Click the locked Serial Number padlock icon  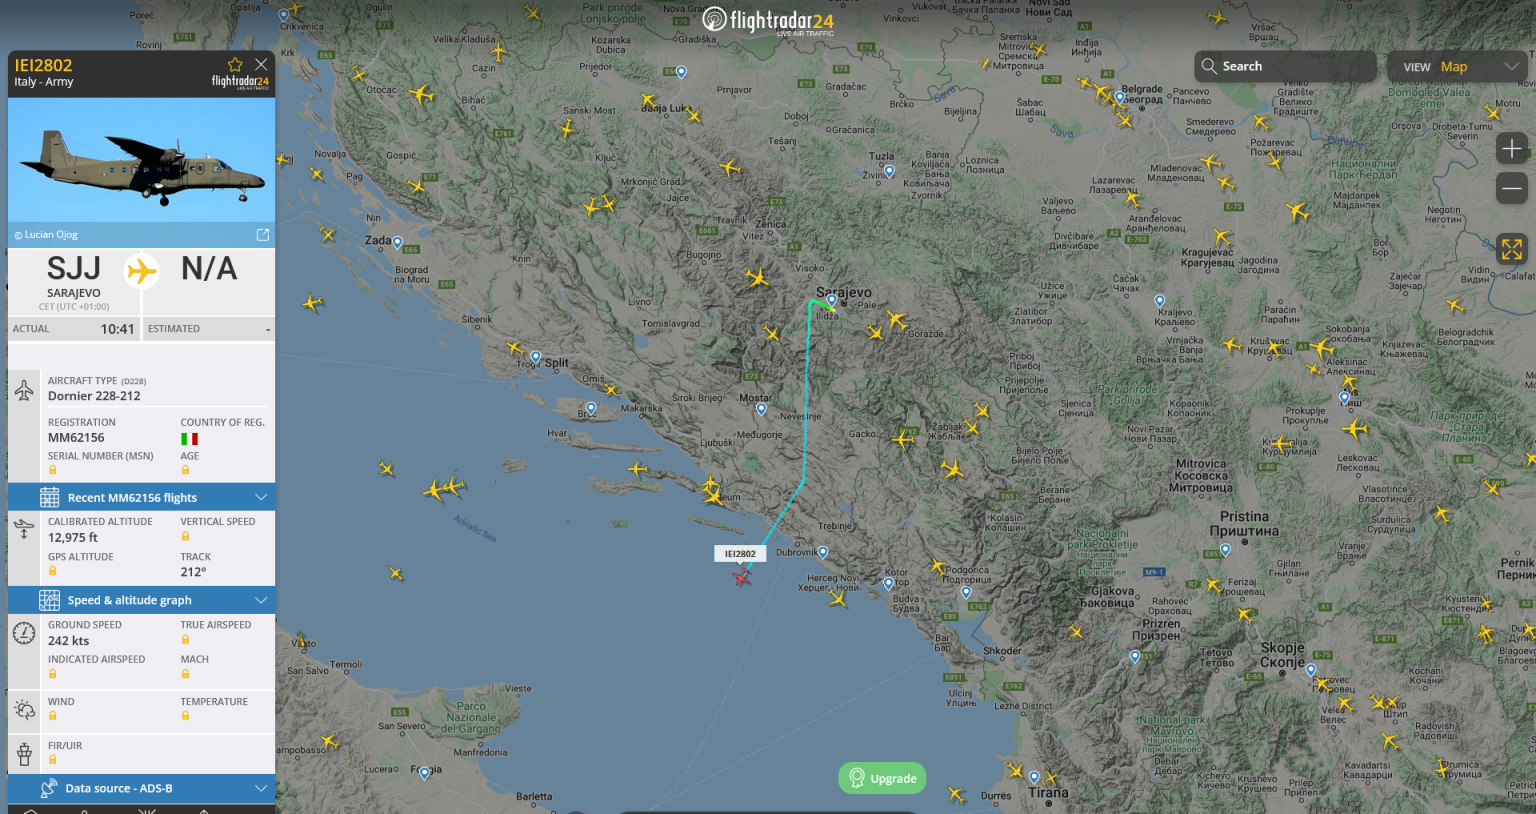click(x=52, y=470)
